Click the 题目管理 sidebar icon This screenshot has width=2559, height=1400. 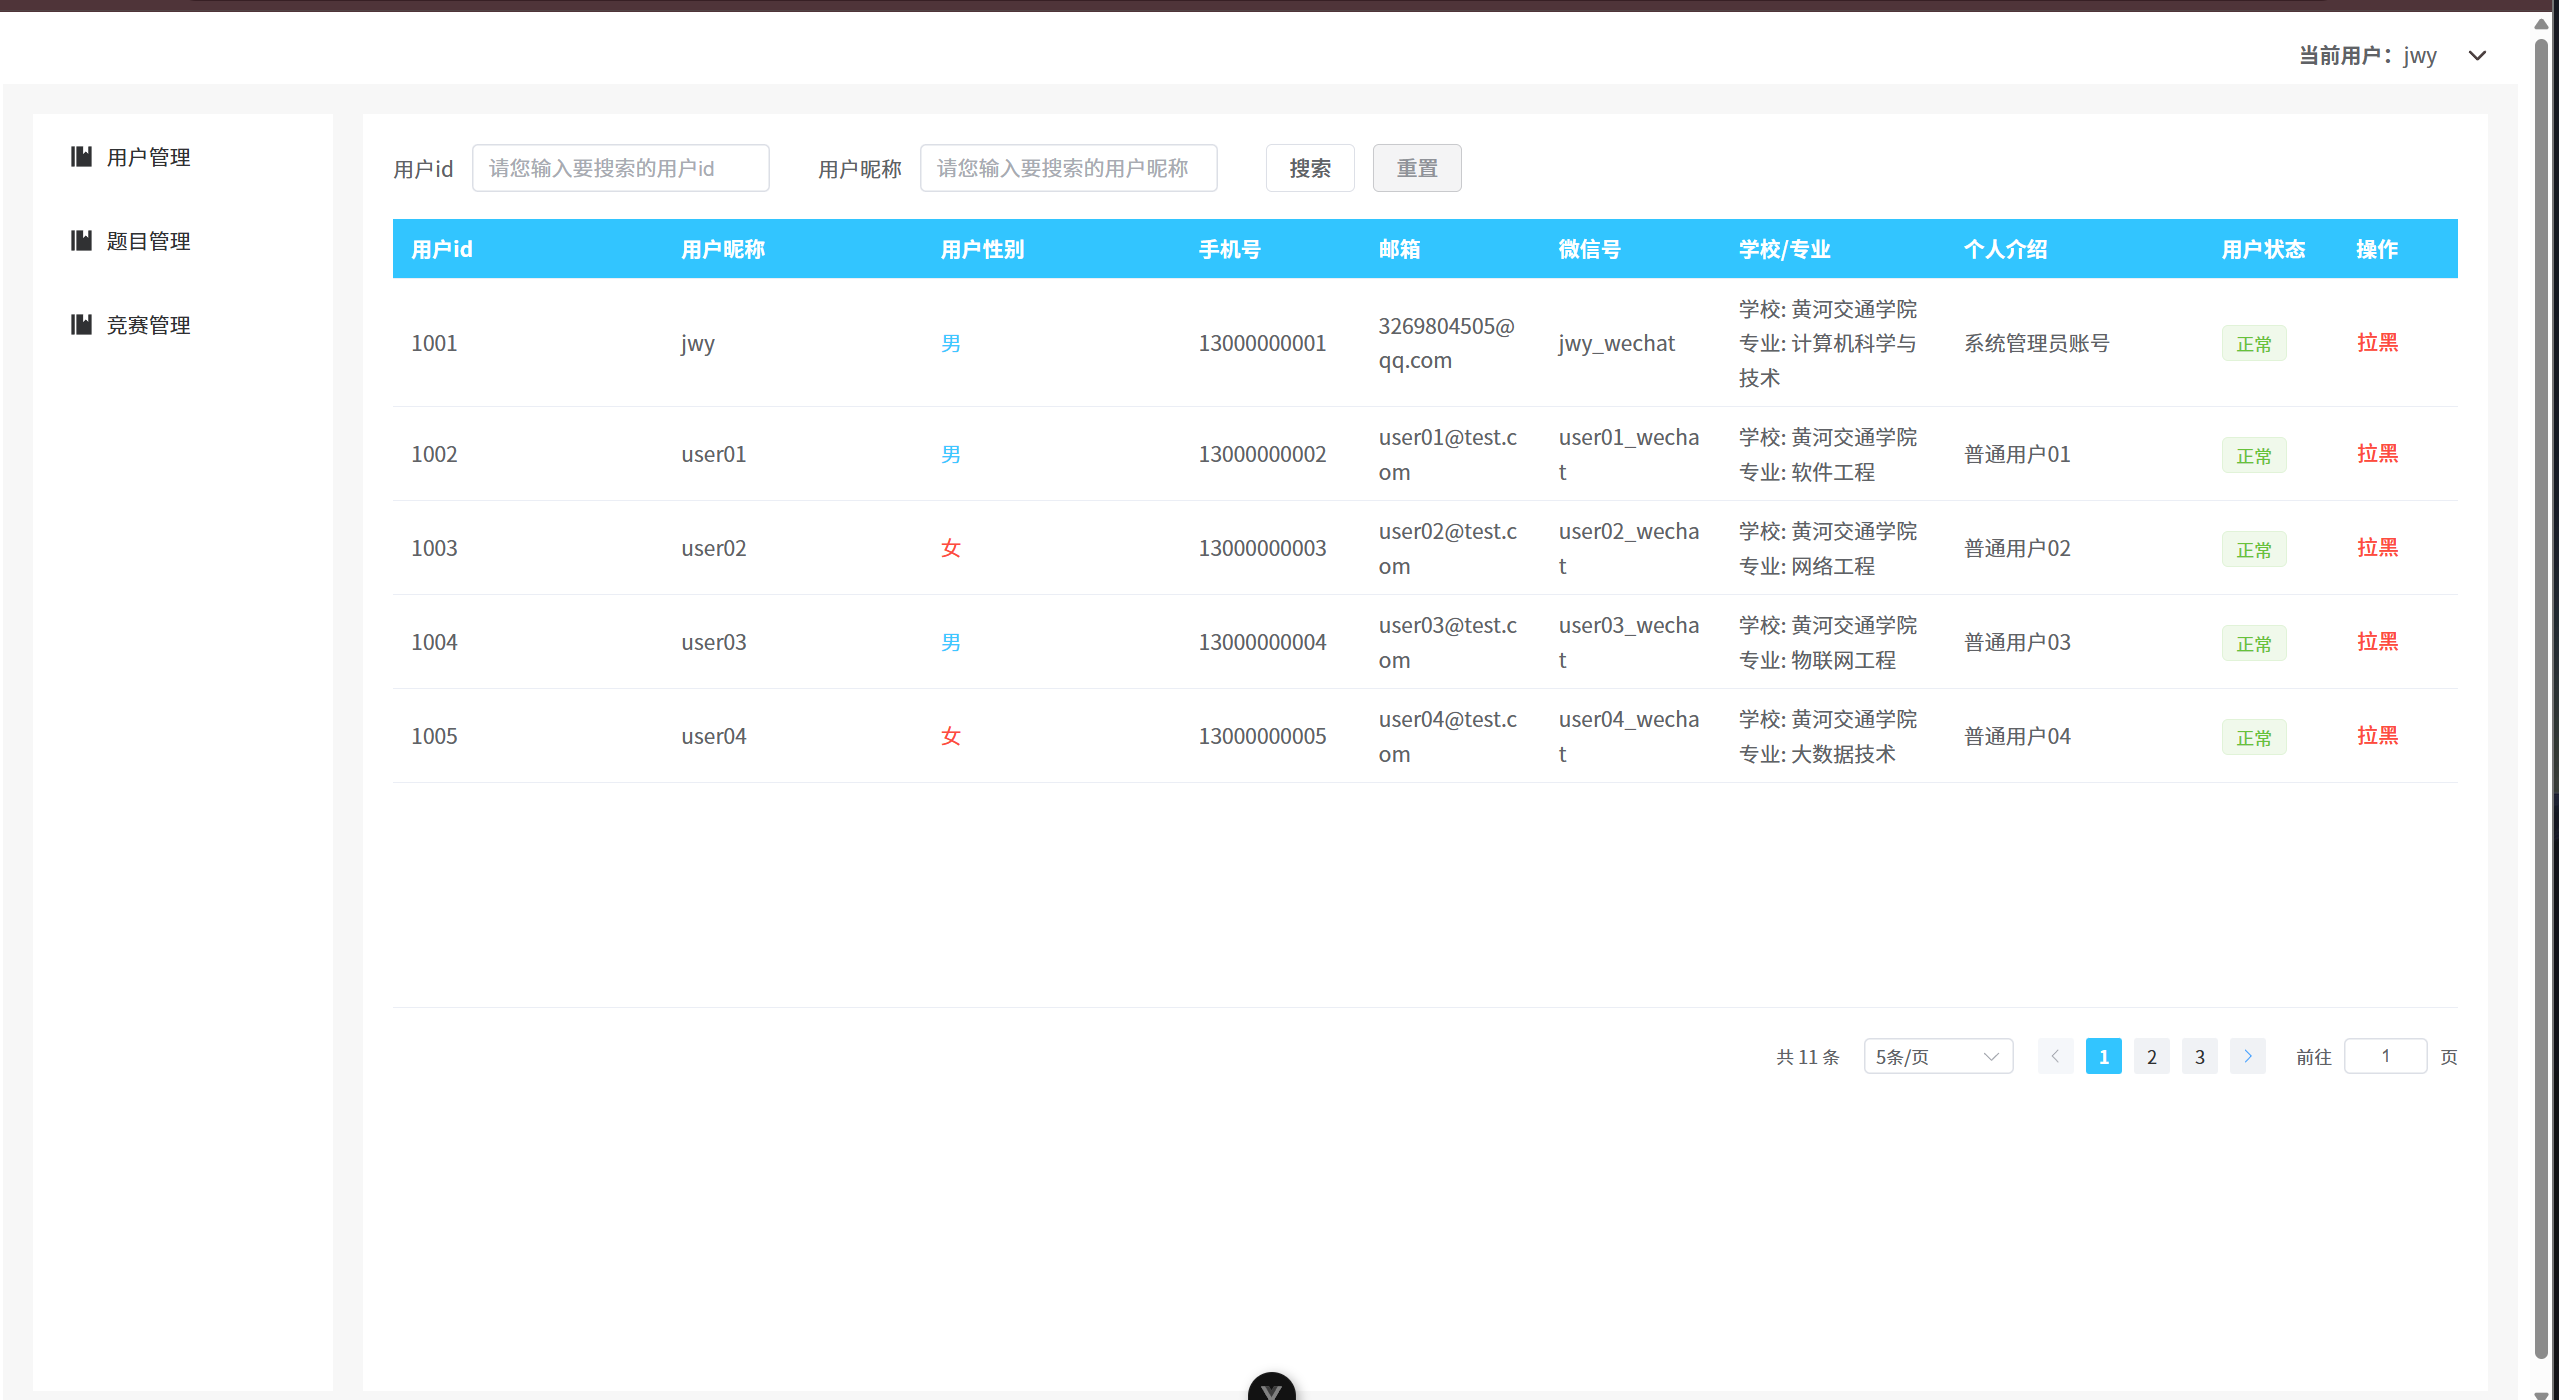click(81, 240)
